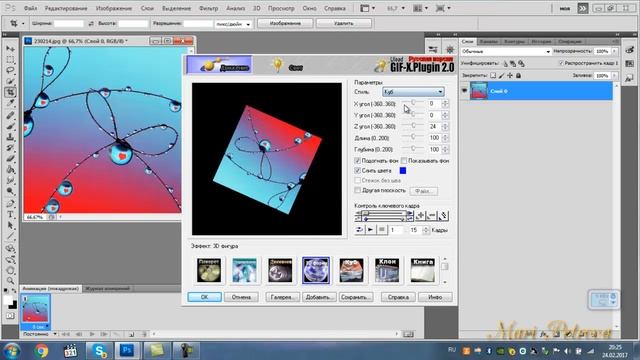Screen dimensions: 640x360
Task: Select the Куб effect thumbnail
Action: pyautogui.click(x=351, y=270)
